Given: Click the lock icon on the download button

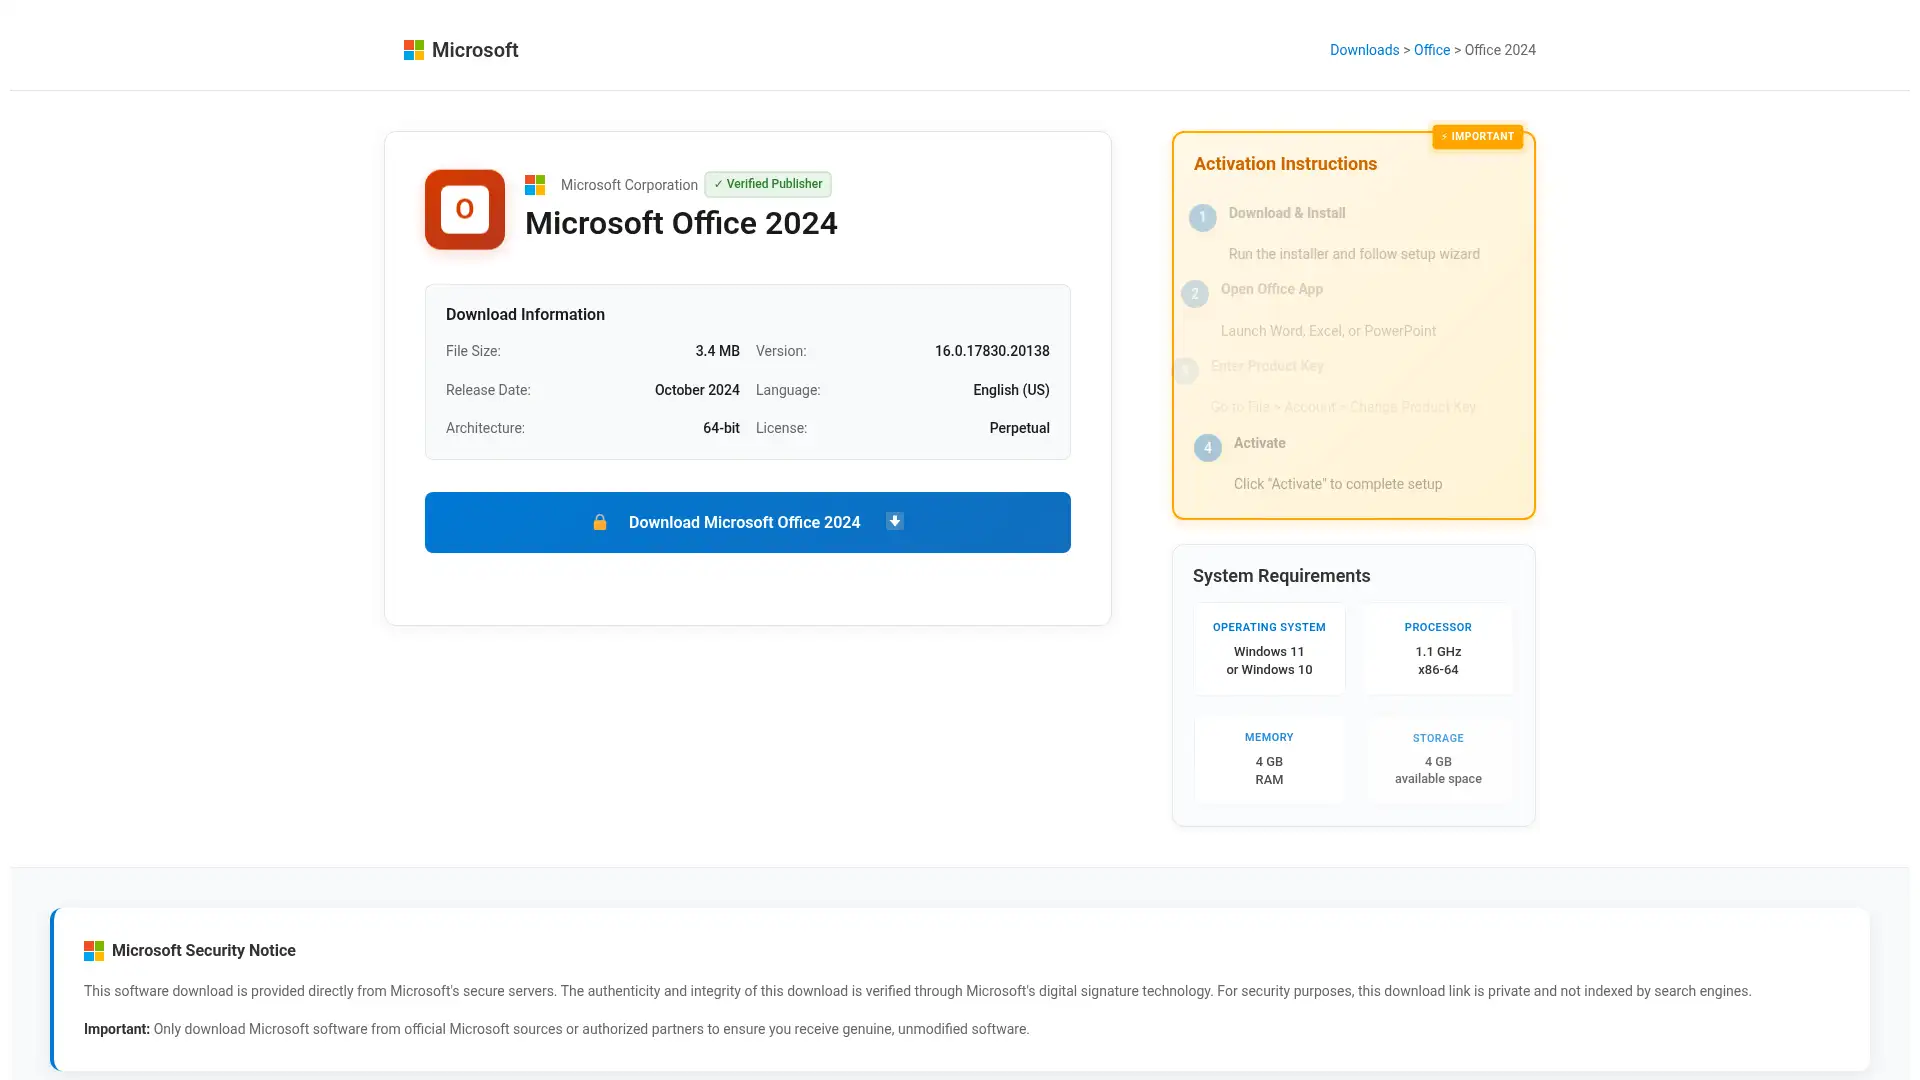Looking at the screenshot, I should (600, 522).
